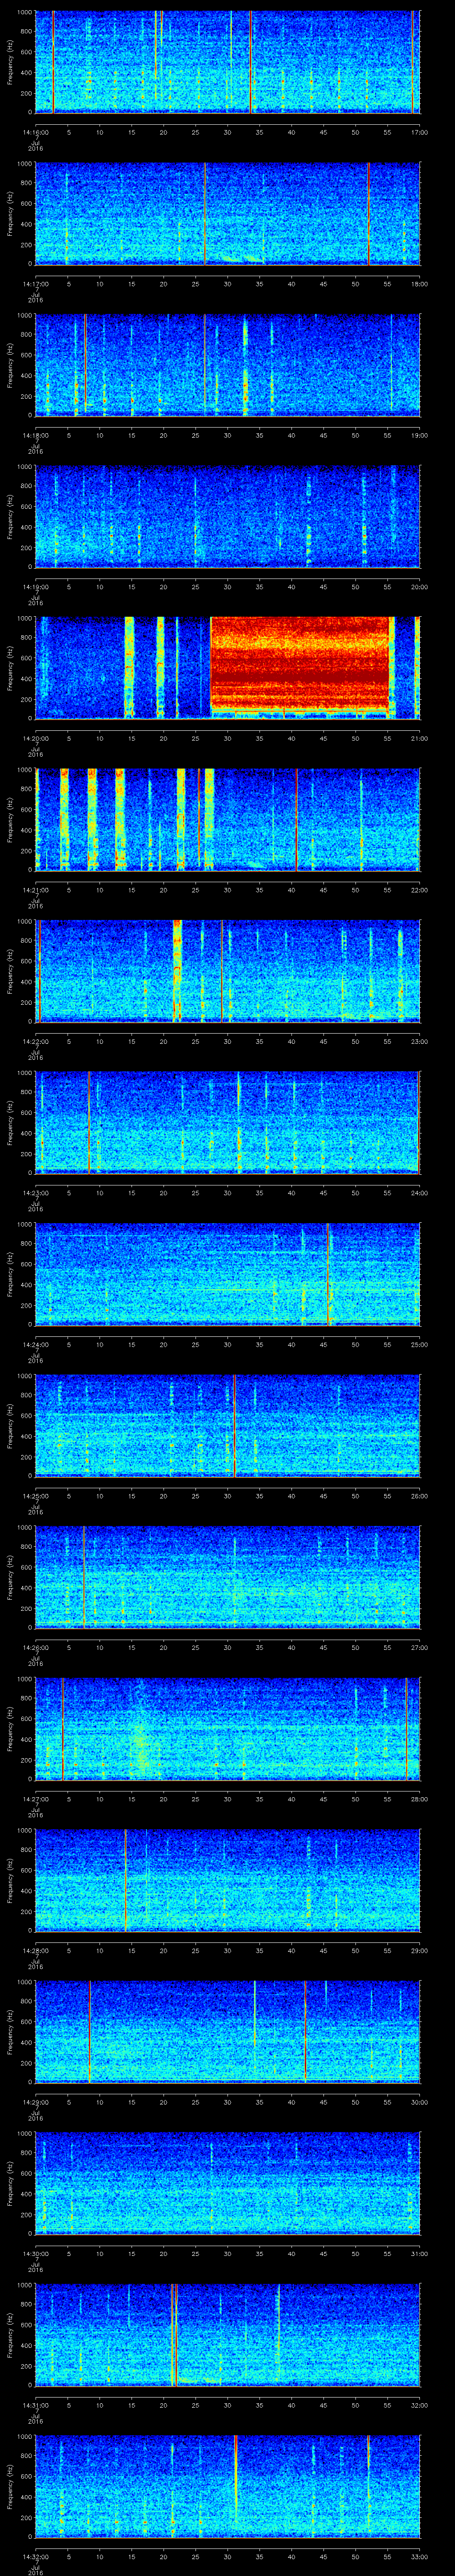
Task: Select the spectrogram panel starting at 14:17:00
Action: 227,214
